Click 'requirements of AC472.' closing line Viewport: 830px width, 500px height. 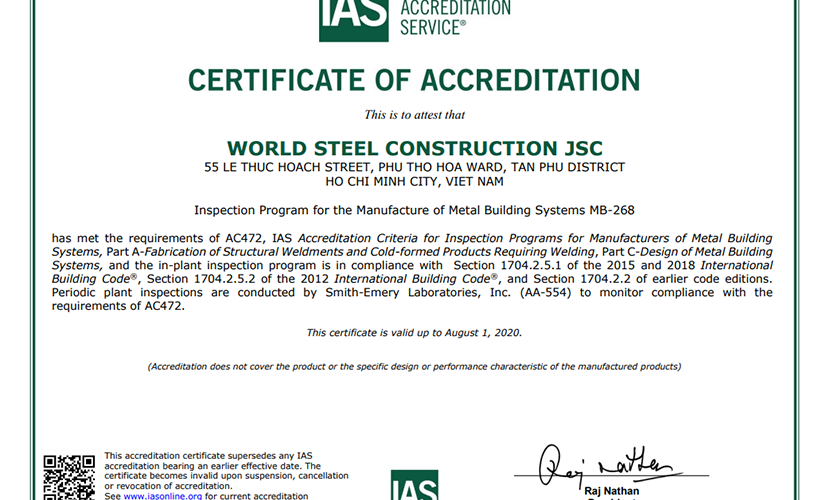coord(118,306)
